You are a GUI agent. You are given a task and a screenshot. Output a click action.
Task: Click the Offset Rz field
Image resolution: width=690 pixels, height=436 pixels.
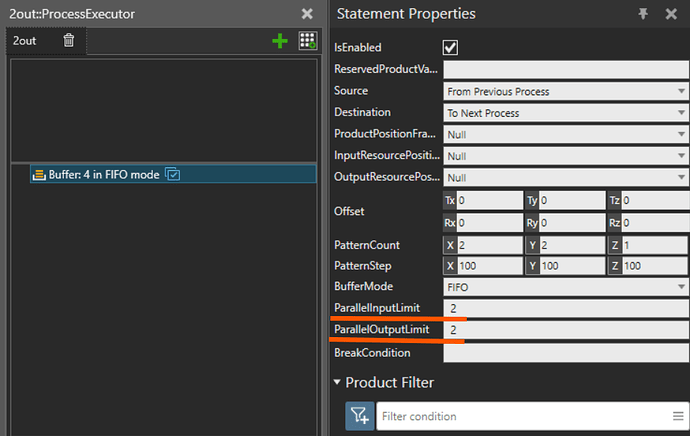(655, 223)
